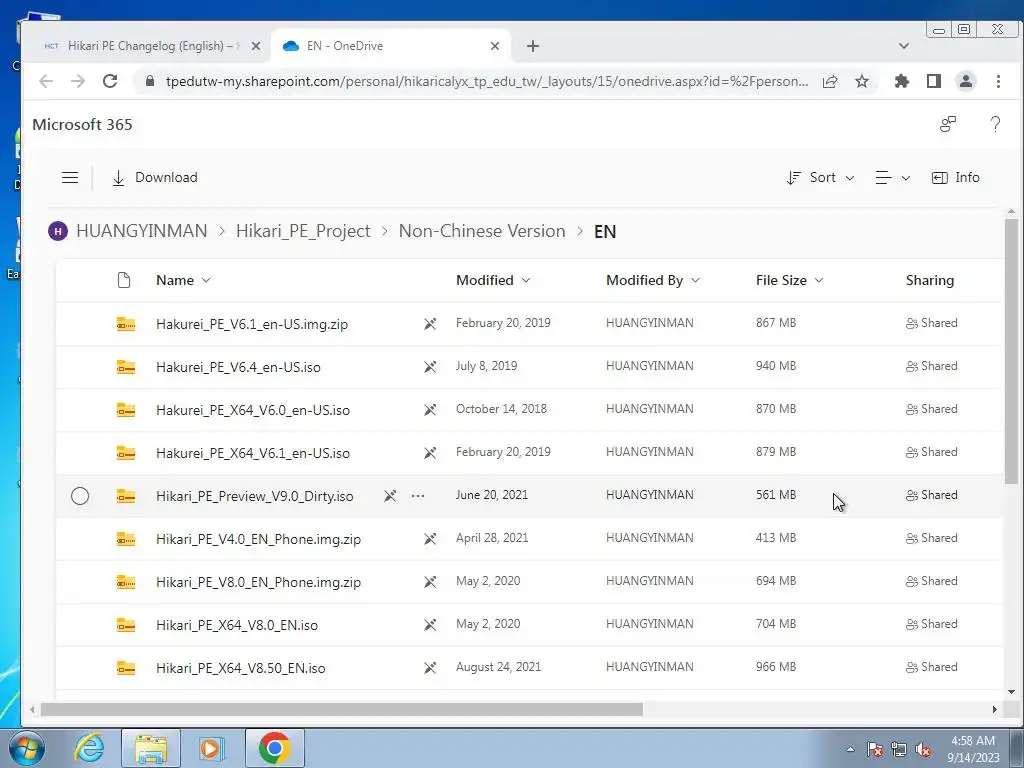The width and height of the screenshot is (1024, 768).
Task: Click the pin icon on Hikari_PE_X64_V8.0_EN.iso row
Action: pyautogui.click(x=430, y=626)
